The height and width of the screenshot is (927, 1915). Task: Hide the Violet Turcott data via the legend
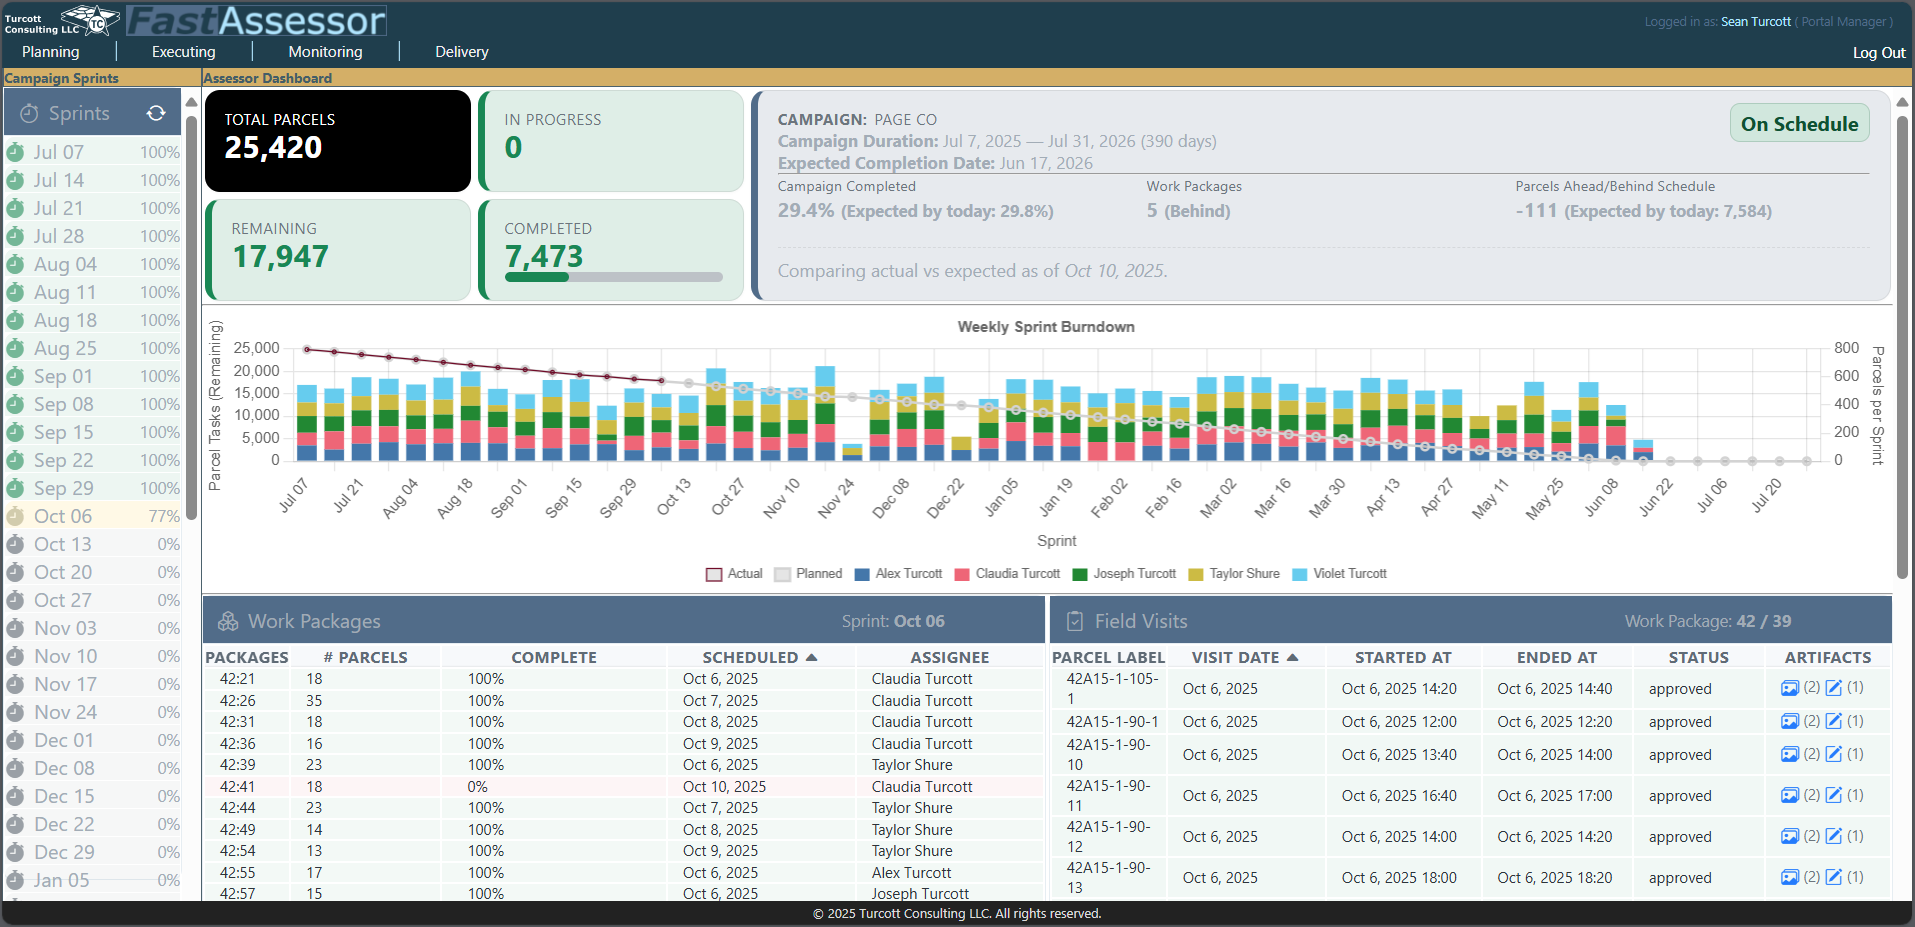pyautogui.click(x=1338, y=573)
